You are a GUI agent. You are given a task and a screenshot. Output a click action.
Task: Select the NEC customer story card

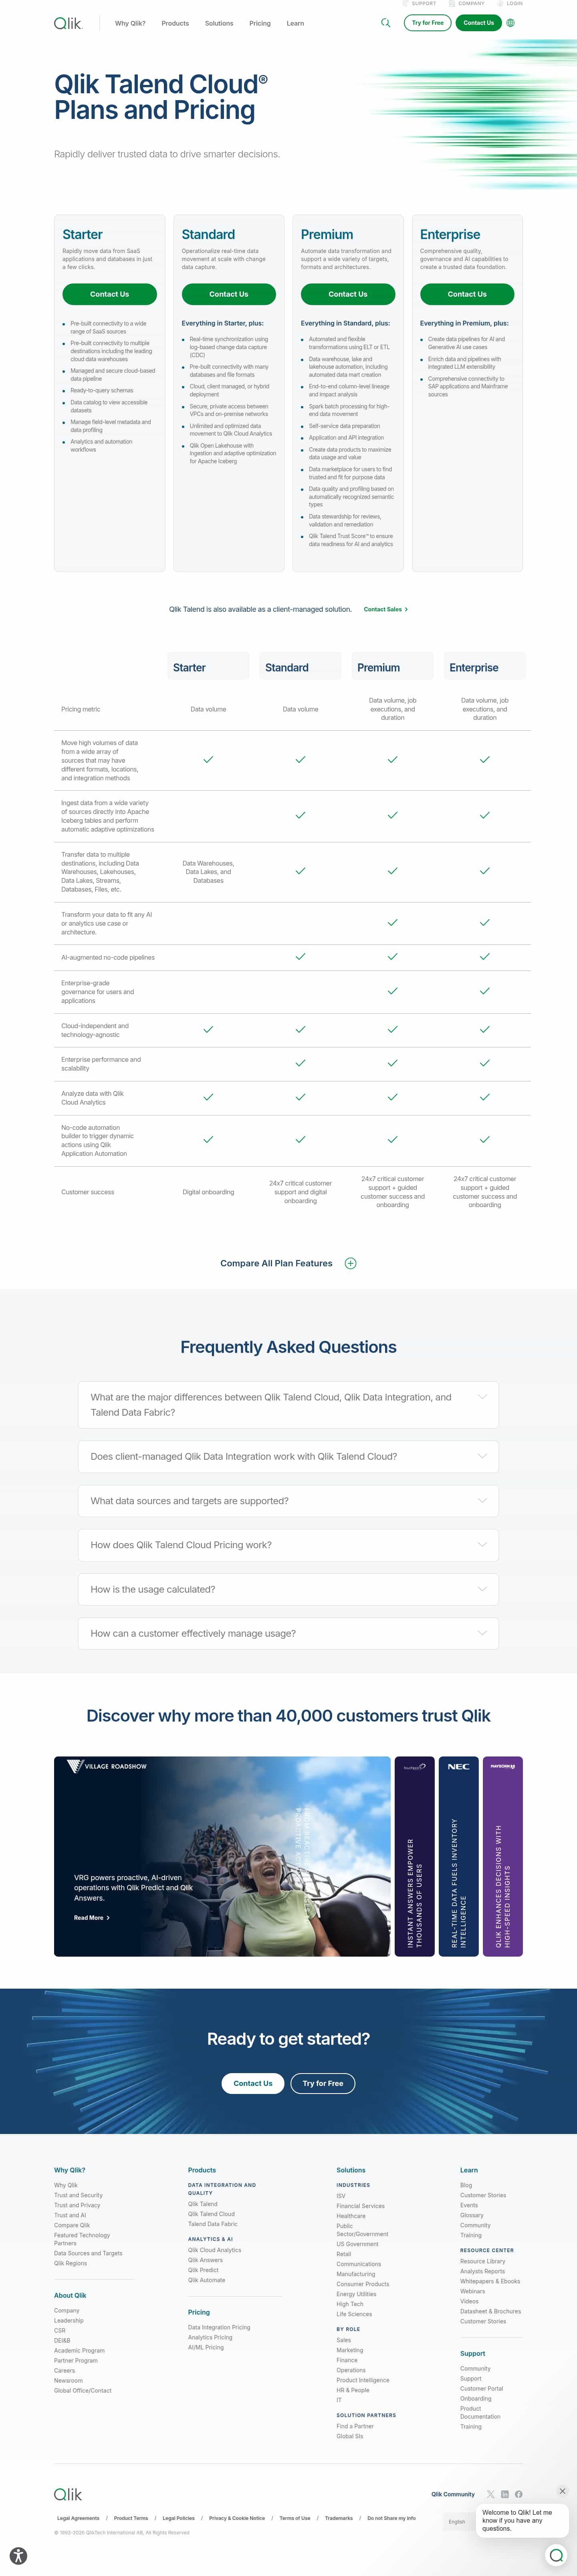coord(458,1856)
